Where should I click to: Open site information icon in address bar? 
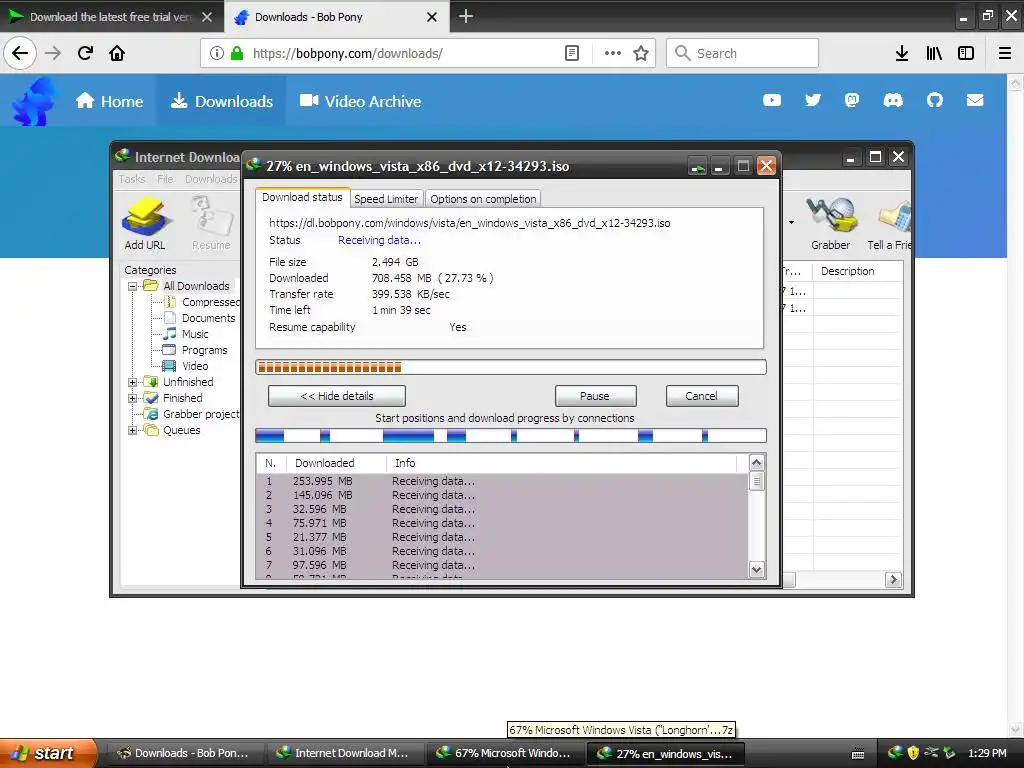tap(217, 53)
